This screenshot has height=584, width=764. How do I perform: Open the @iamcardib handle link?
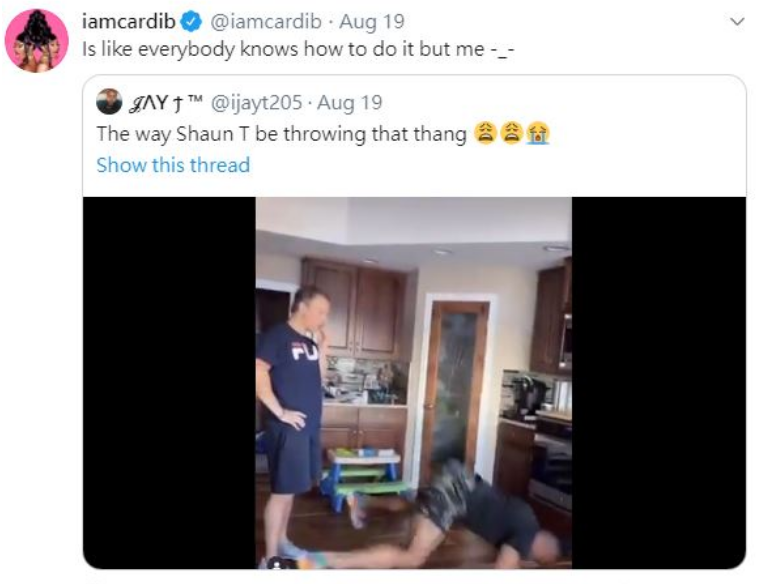(266, 21)
